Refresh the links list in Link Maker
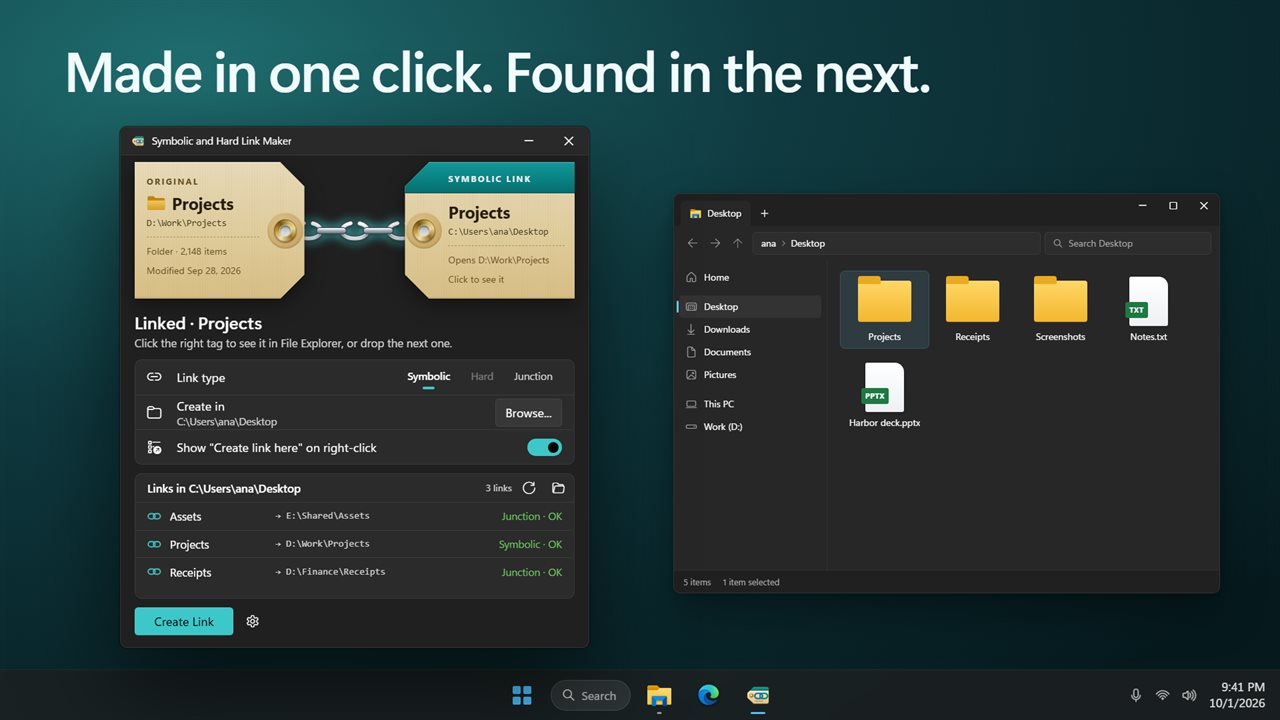 click(529, 488)
